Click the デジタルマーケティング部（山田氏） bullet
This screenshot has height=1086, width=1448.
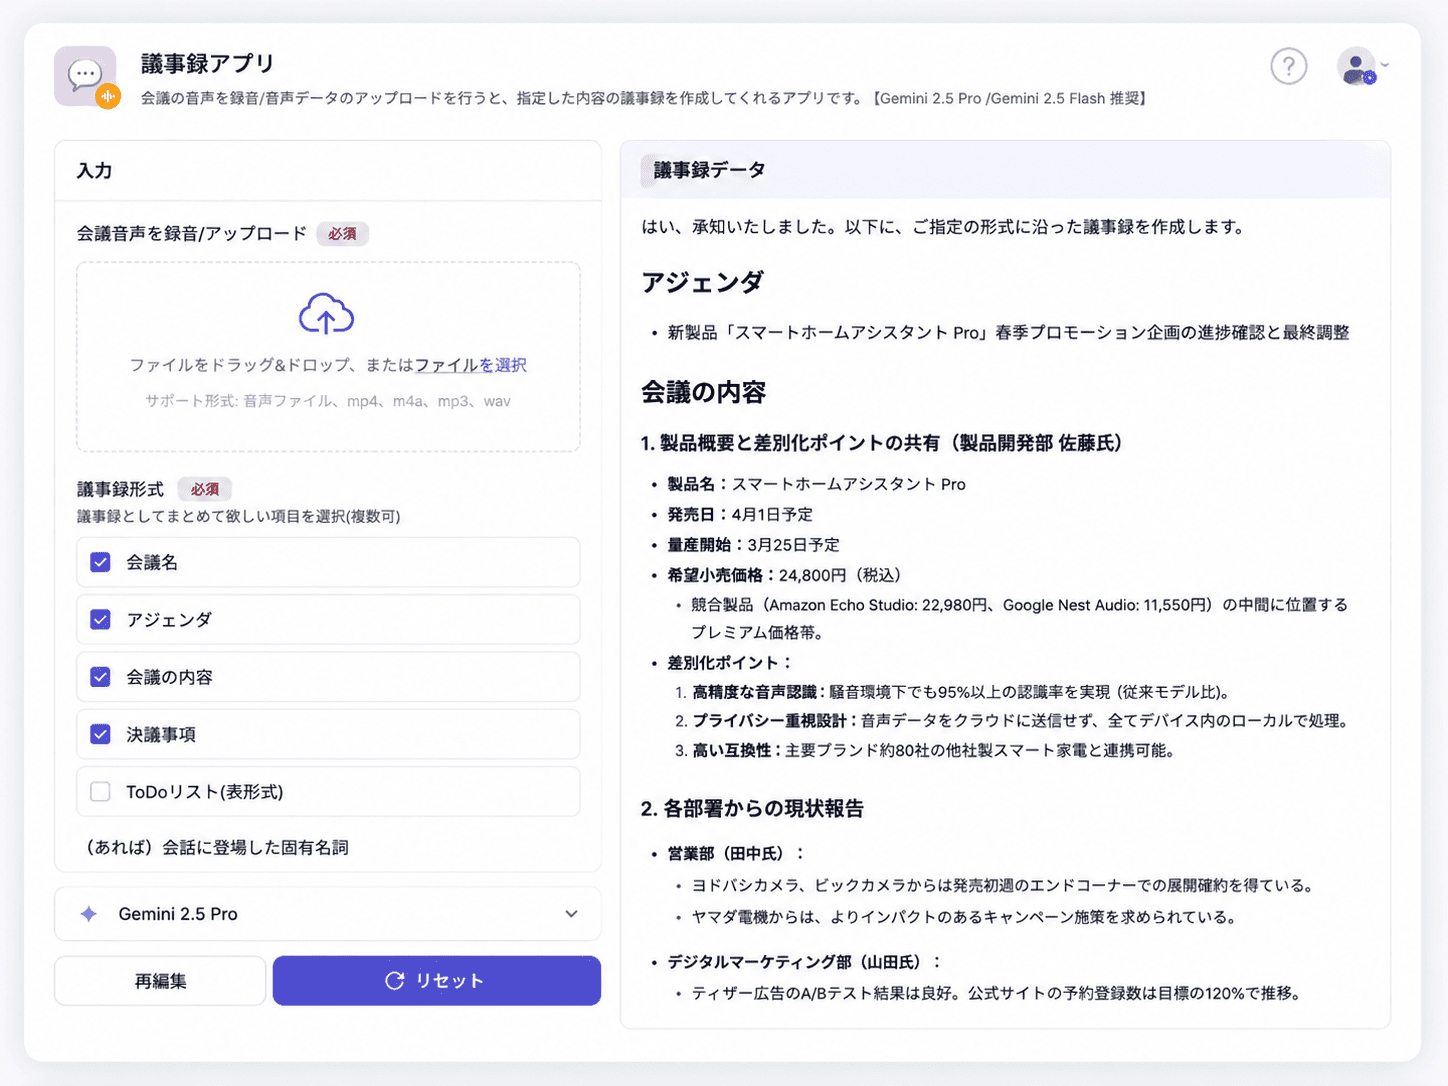(x=805, y=962)
